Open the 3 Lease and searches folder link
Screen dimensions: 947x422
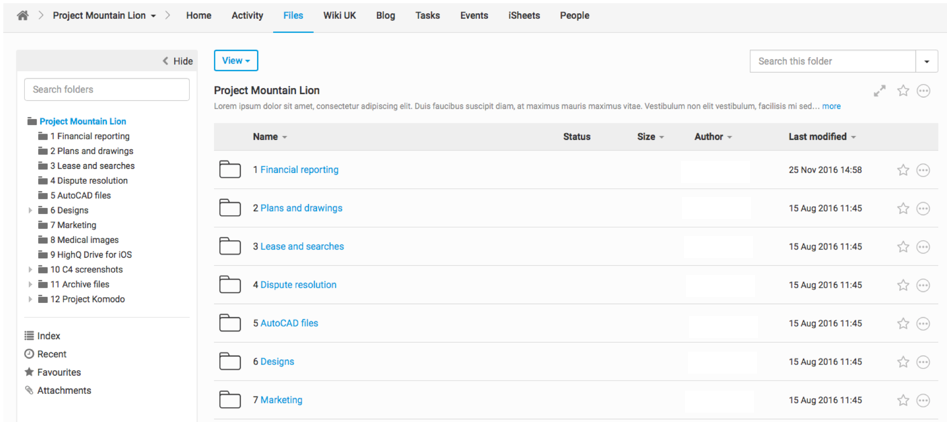pos(301,247)
